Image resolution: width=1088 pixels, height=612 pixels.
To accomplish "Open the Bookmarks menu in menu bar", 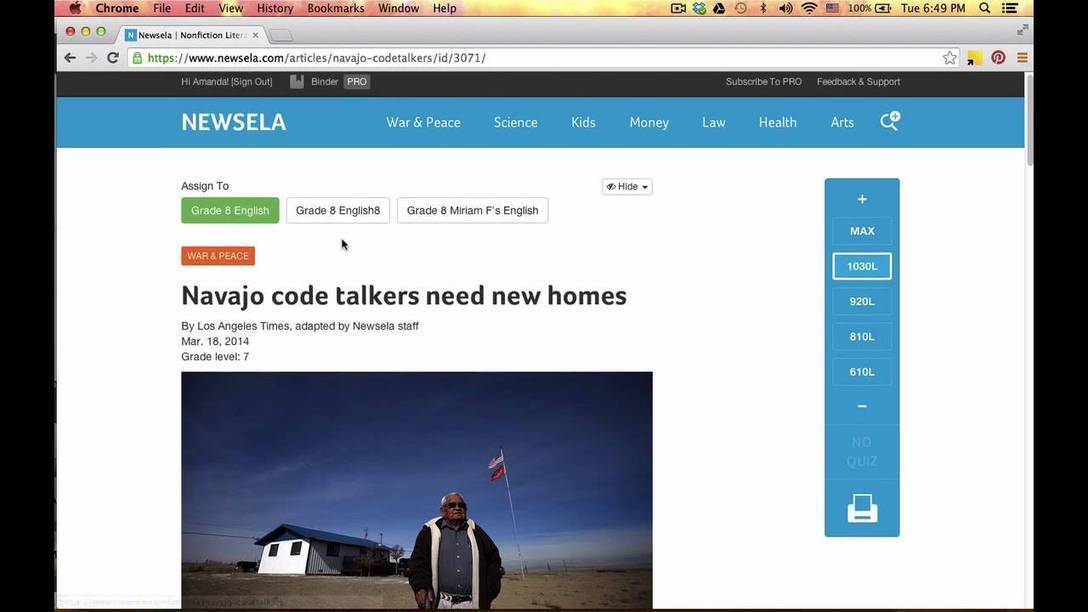I will (x=335, y=8).
